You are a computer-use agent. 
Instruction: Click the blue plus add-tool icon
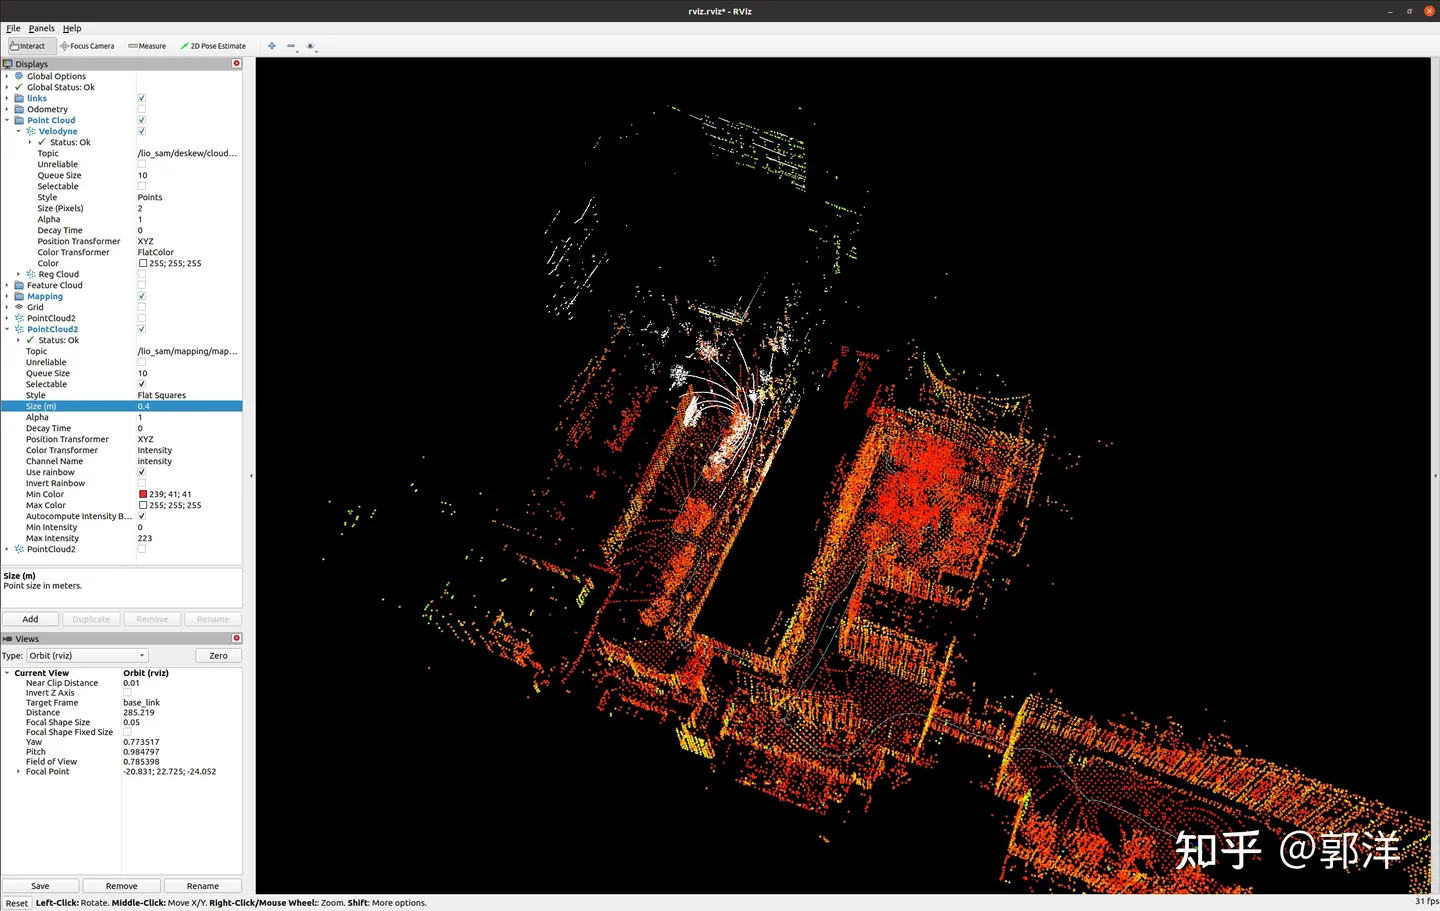tap(272, 46)
